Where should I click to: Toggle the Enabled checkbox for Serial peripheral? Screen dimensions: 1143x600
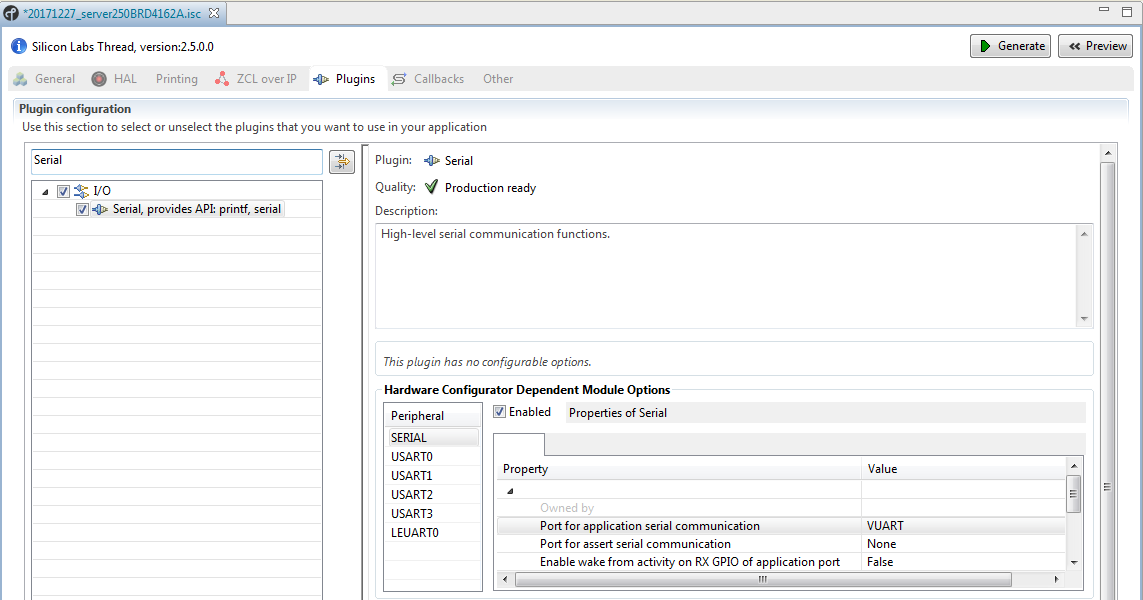coord(500,412)
